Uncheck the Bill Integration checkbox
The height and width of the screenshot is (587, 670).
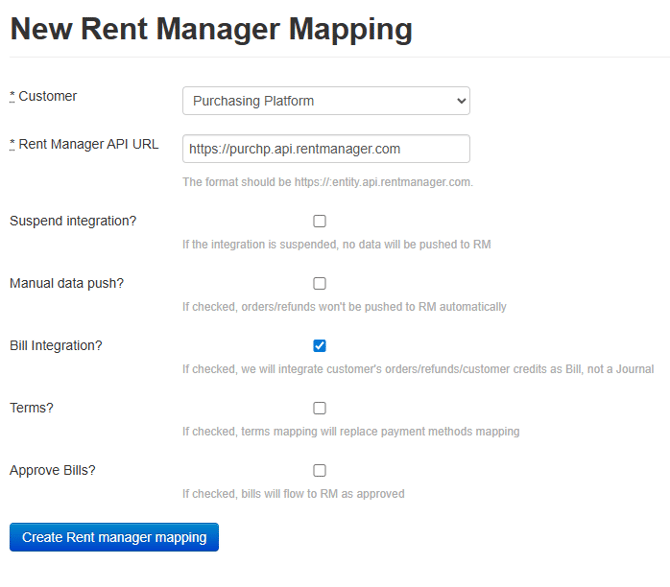320,346
